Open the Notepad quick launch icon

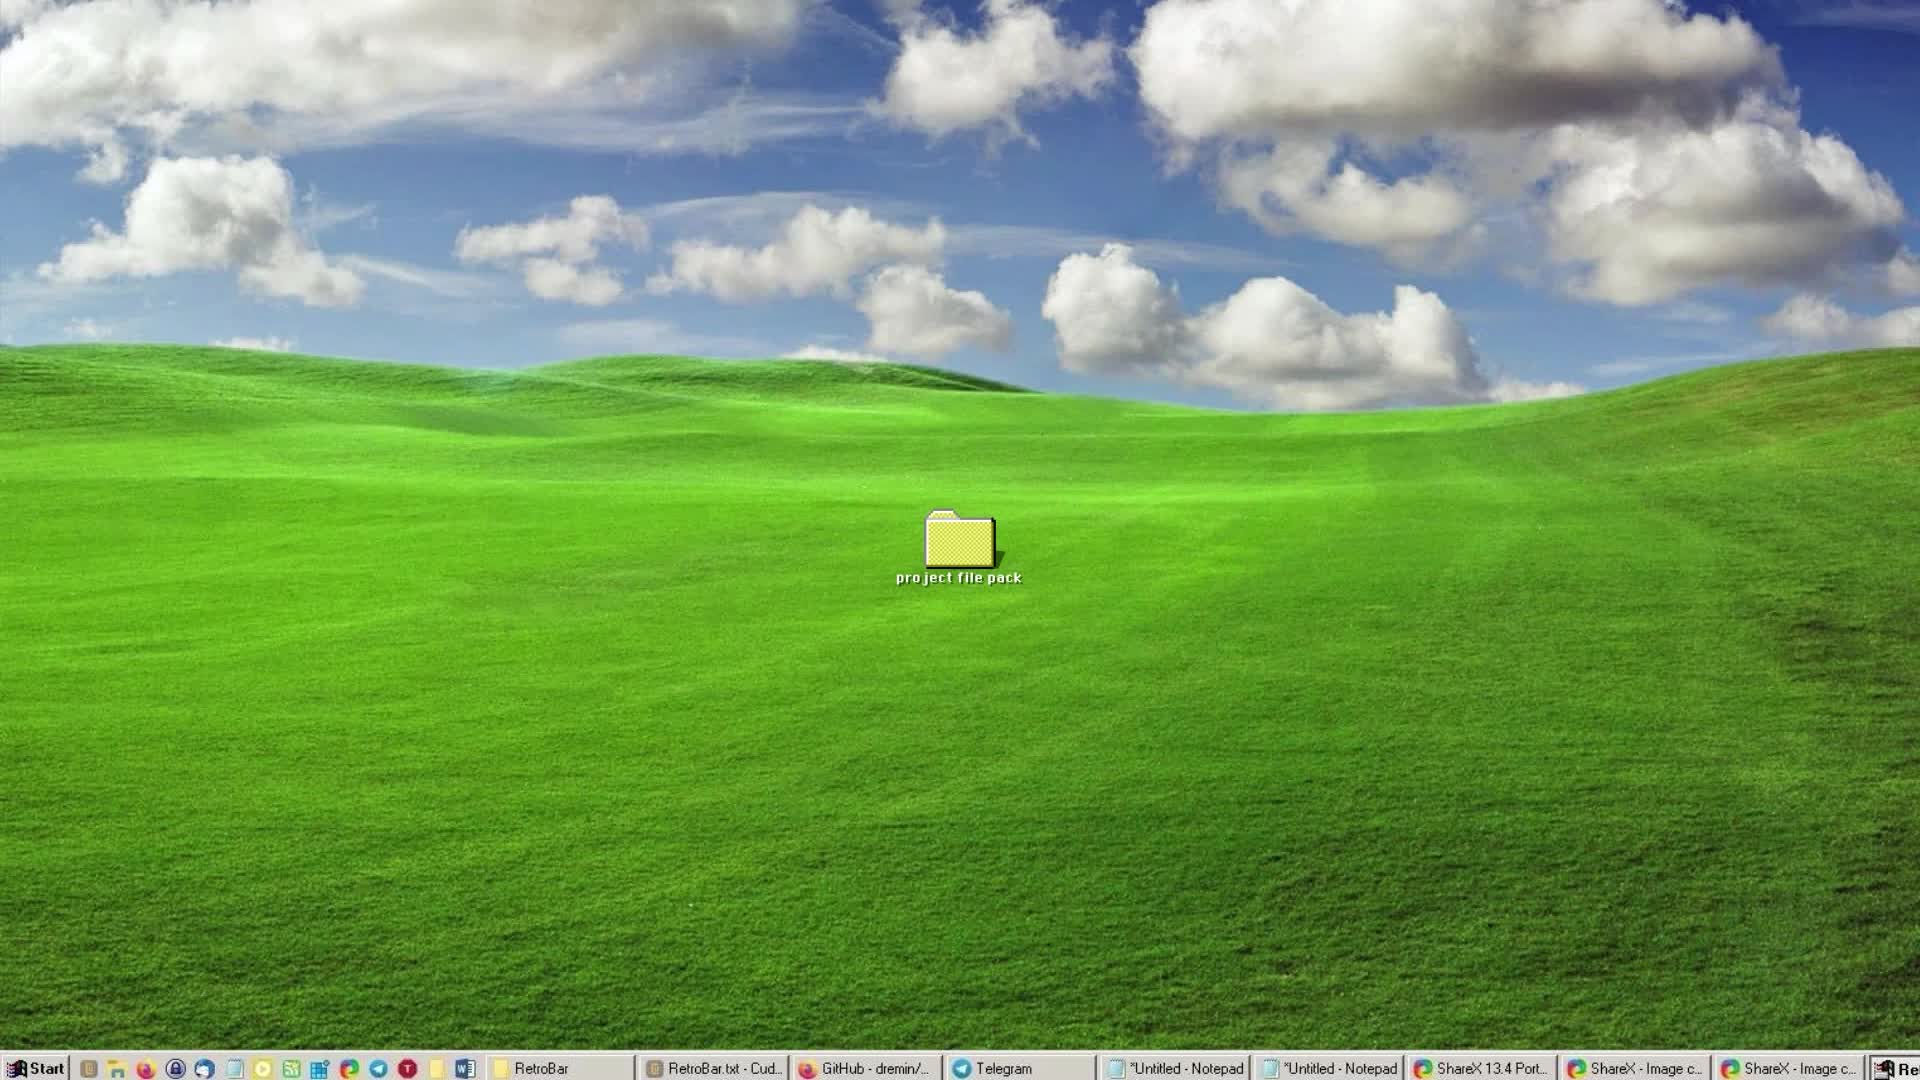point(233,1069)
